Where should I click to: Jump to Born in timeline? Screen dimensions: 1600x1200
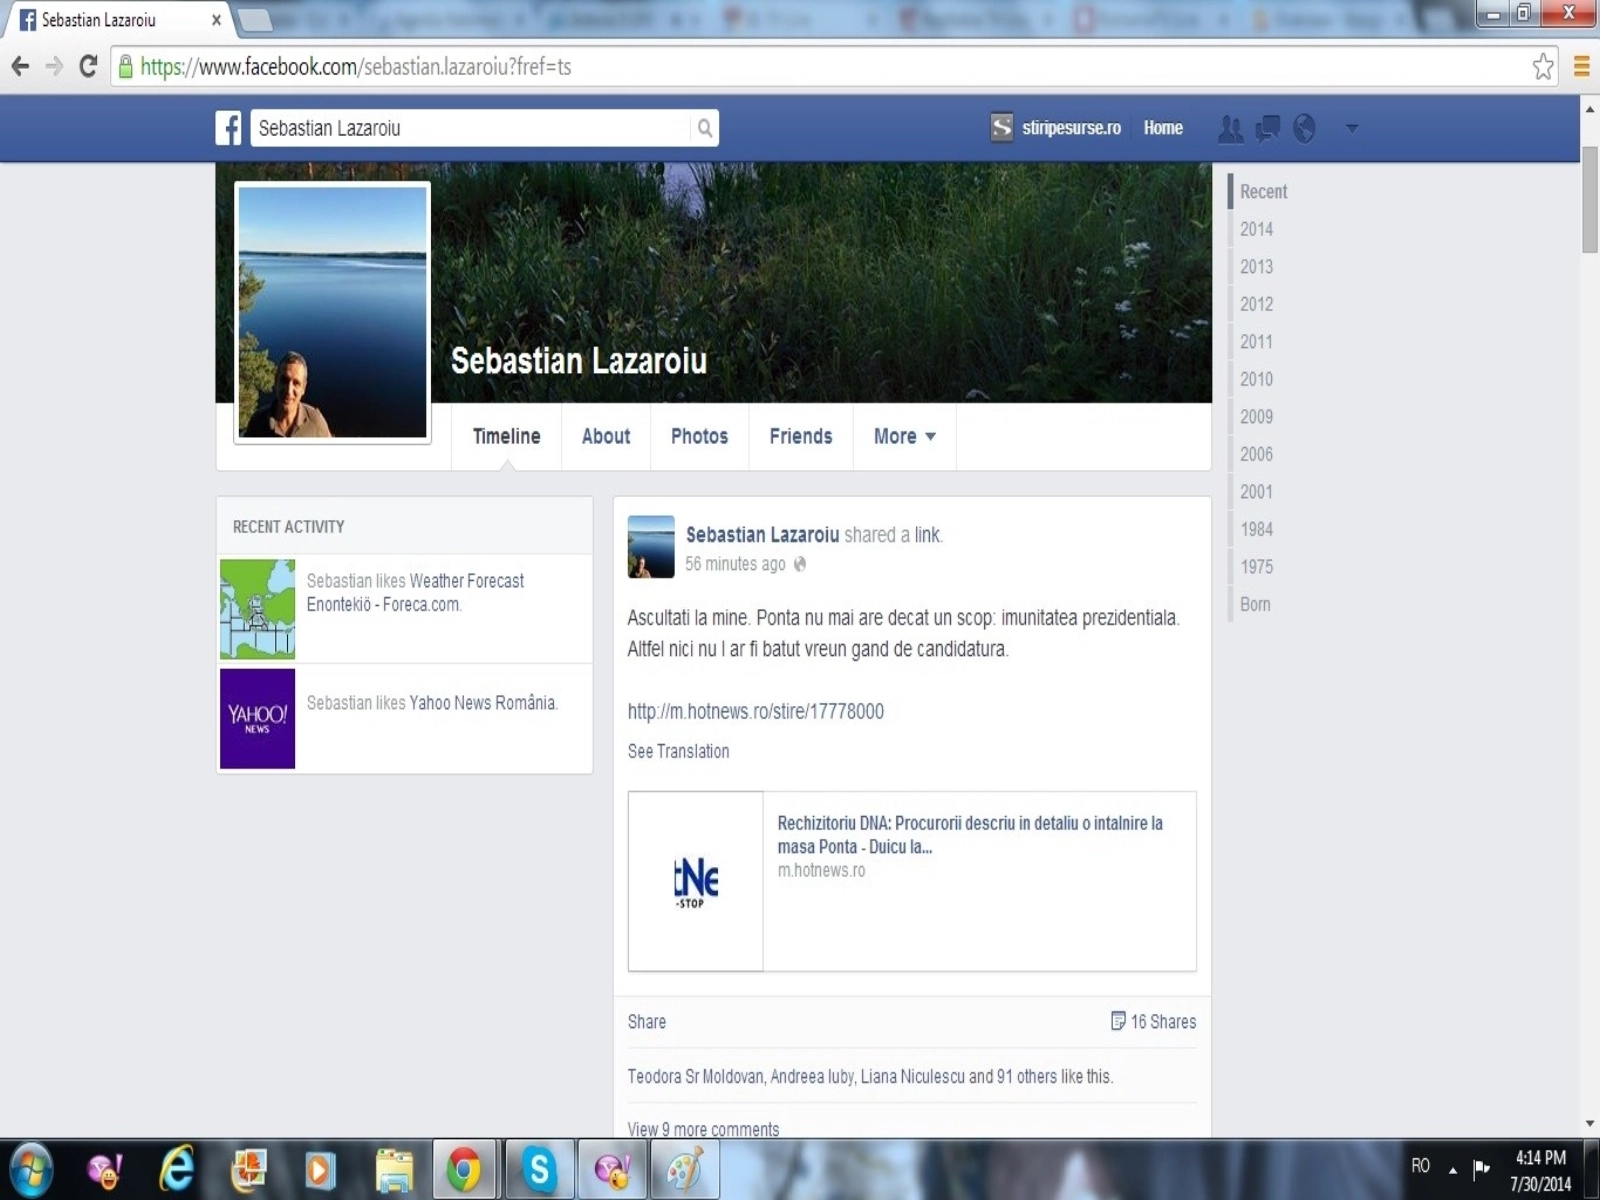(1255, 604)
